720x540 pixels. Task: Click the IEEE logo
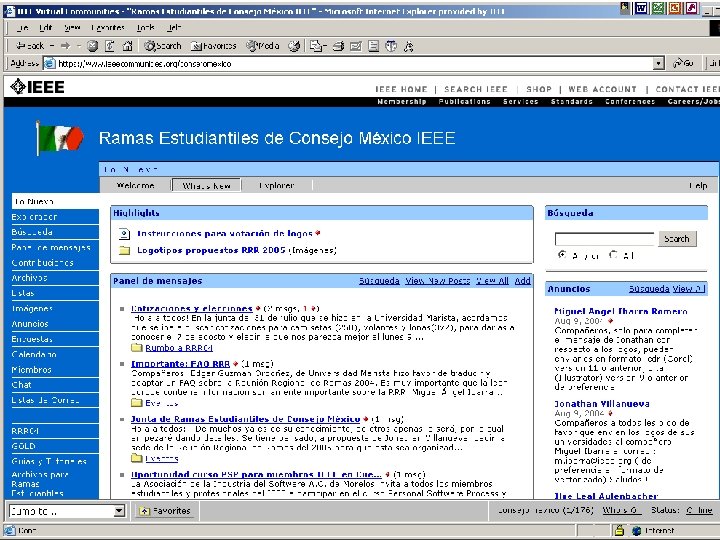37,86
